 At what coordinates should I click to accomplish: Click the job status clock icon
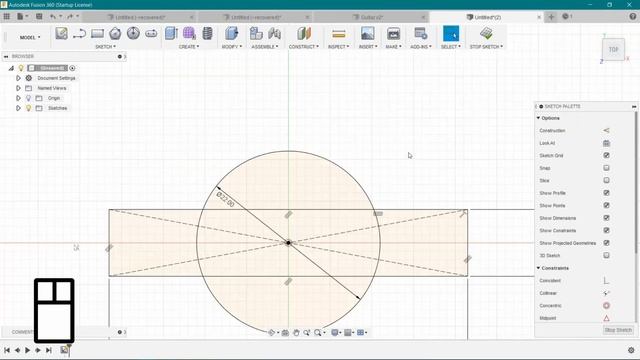[x=565, y=17]
